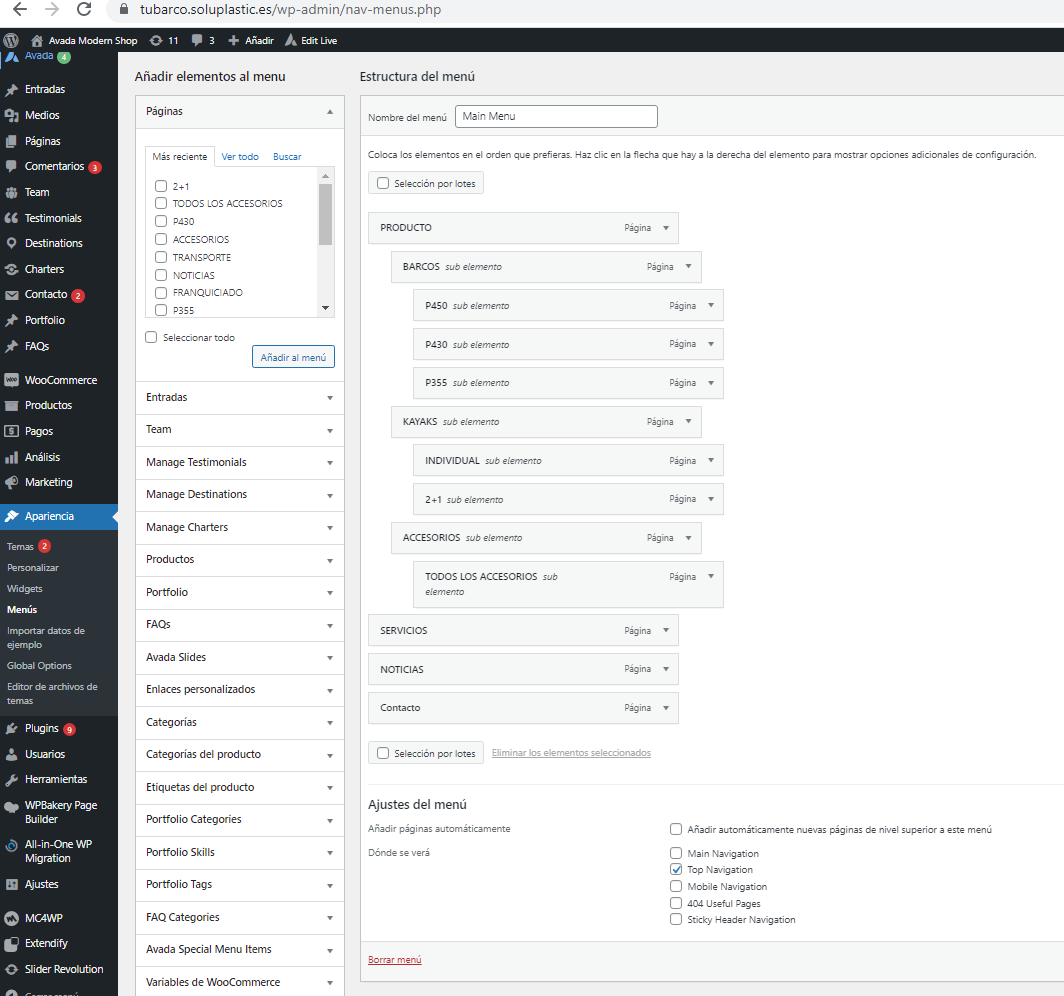
Task: Open Contacto envelope icon in sidebar
Action: point(12,294)
